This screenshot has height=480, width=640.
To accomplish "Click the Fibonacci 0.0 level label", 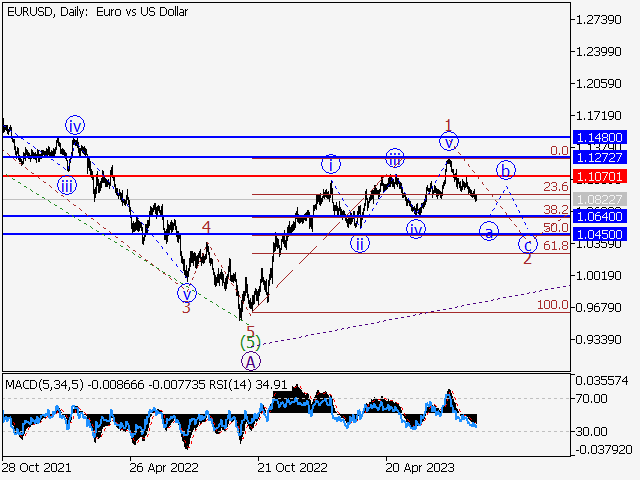I will [x=559, y=151].
